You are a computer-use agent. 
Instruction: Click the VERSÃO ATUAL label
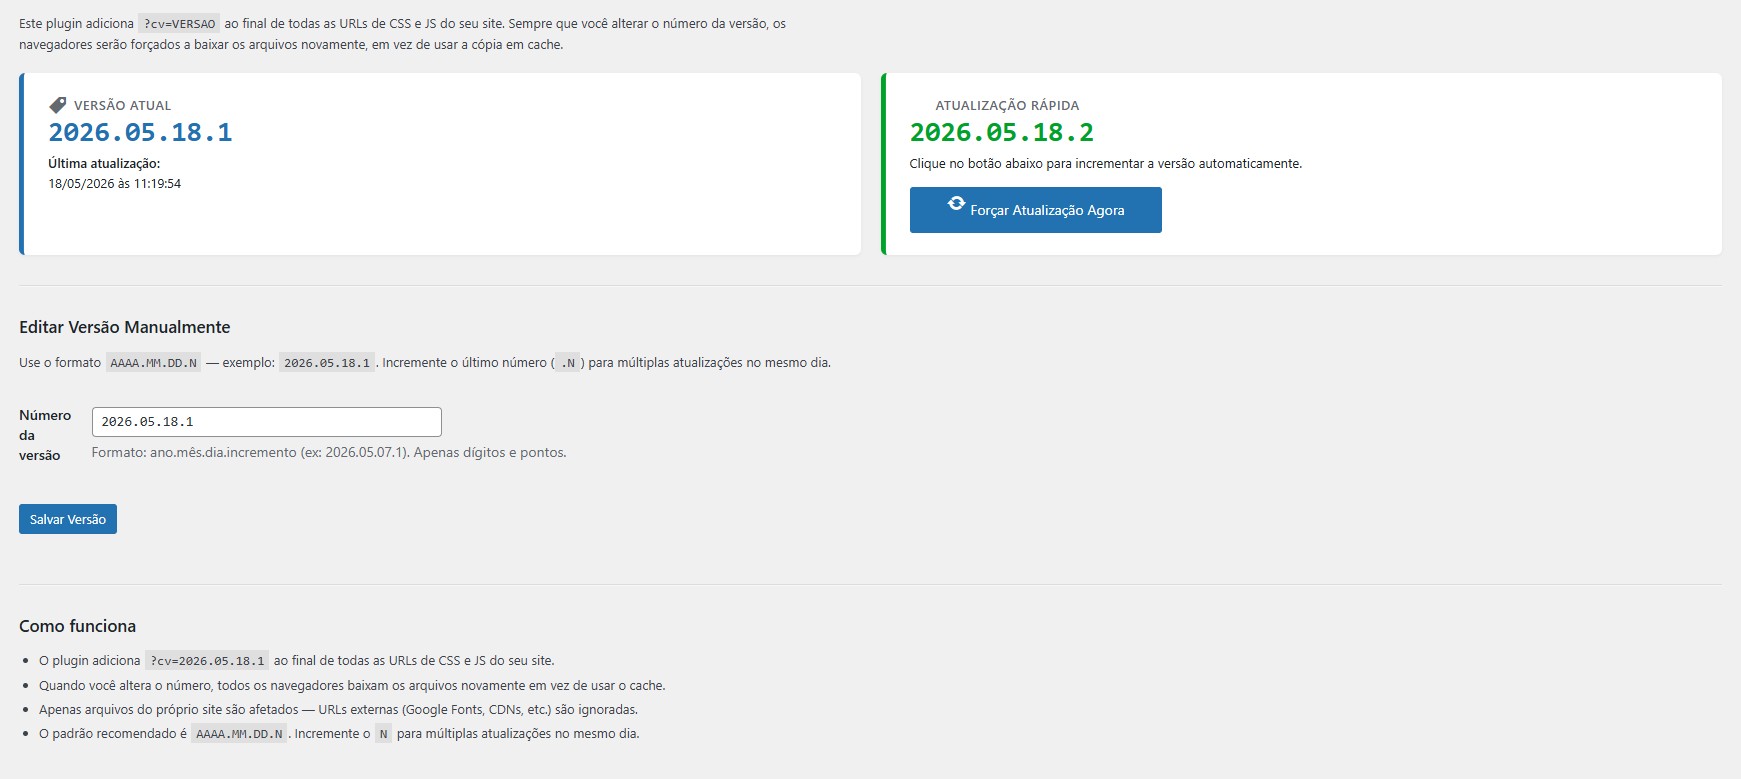[122, 105]
